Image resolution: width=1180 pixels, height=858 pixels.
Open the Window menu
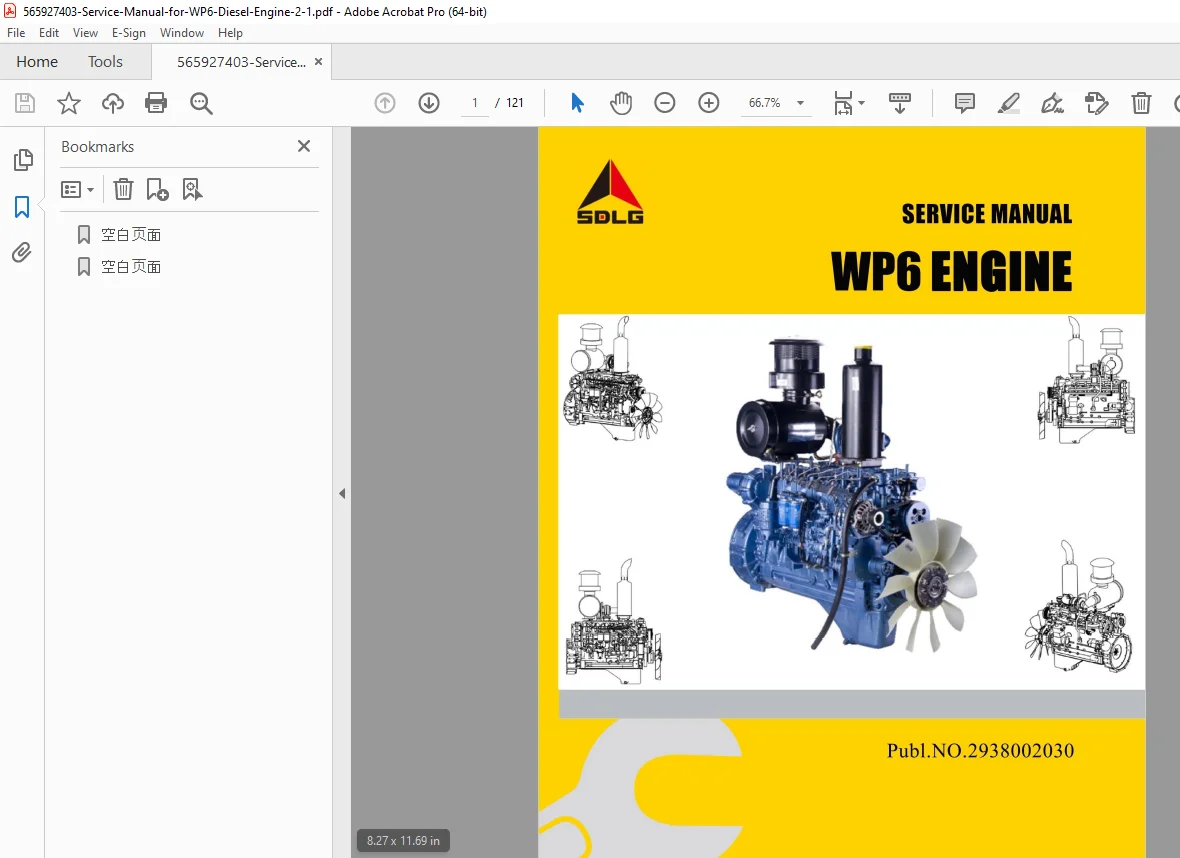click(x=181, y=32)
